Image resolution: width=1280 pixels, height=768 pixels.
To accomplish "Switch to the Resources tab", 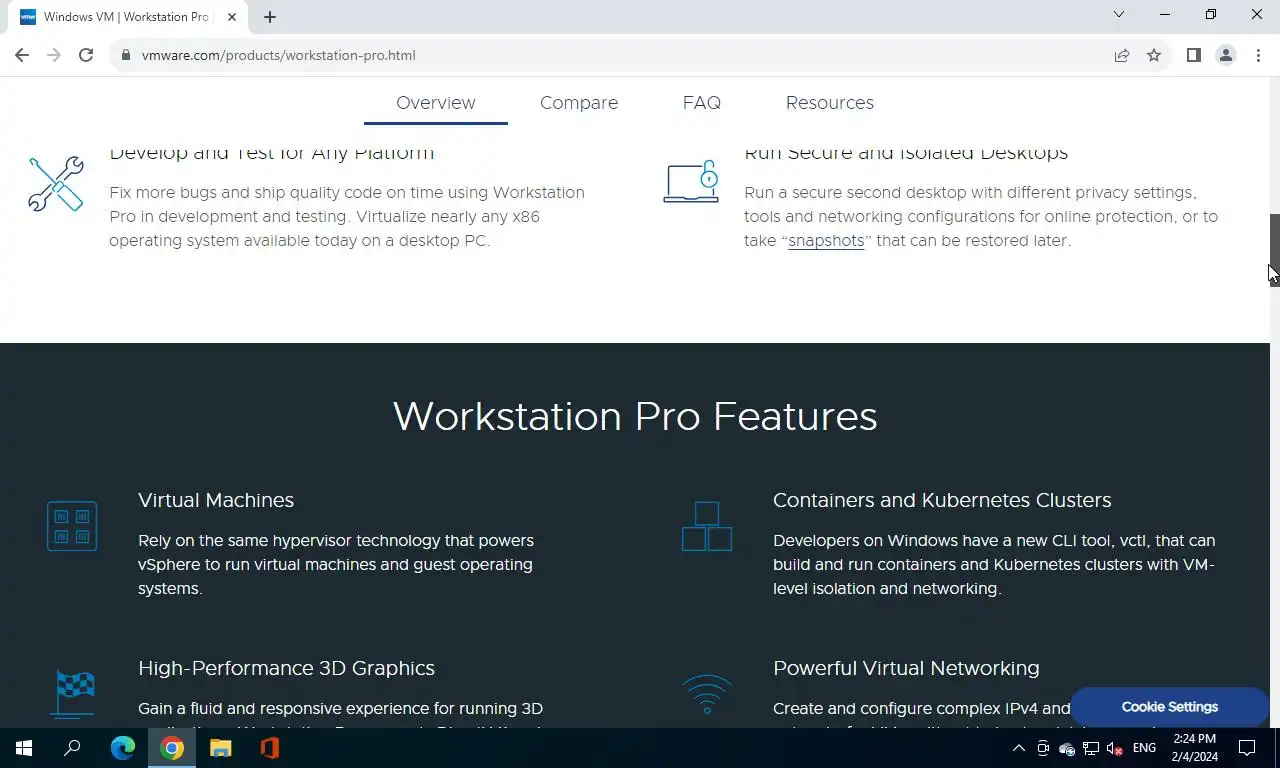I will (830, 103).
